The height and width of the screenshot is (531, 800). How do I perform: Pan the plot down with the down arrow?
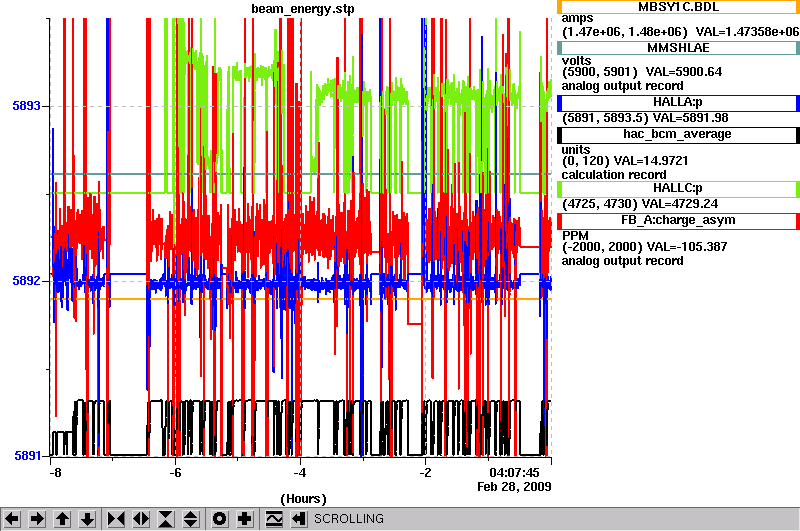click(x=88, y=519)
